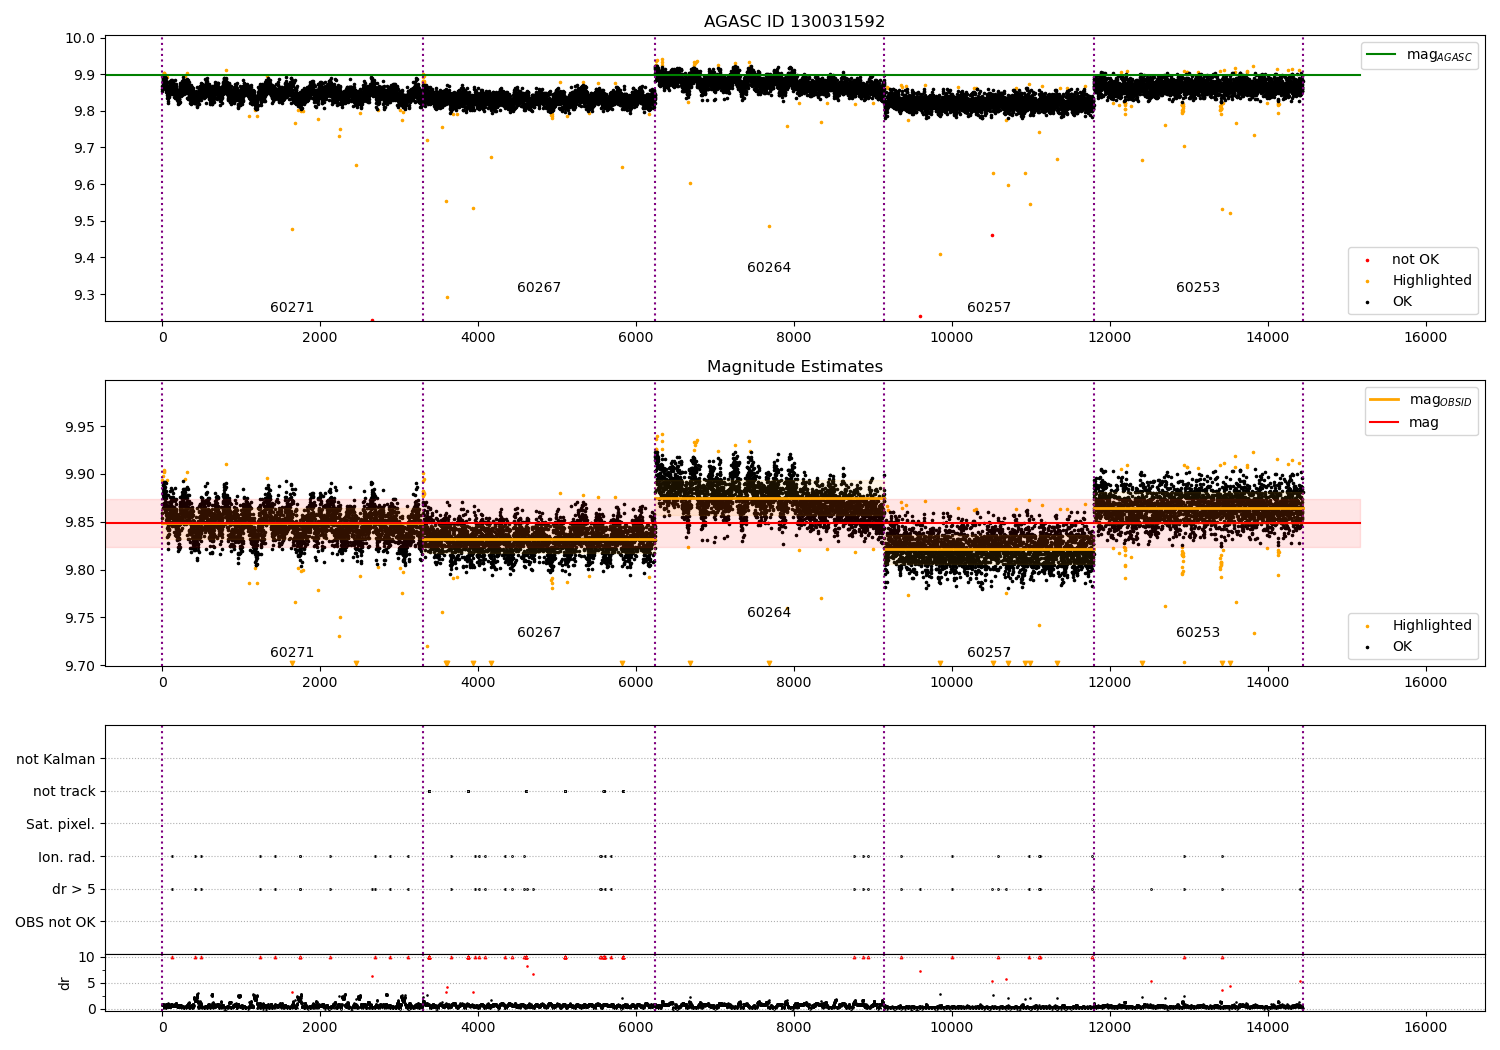Image resolution: width=1500 pixels, height=1050 pixels.
Task: Click label 60253 in the Magnitude Estimates plot
Action: pyautogui.click(x=1198, y=633)
